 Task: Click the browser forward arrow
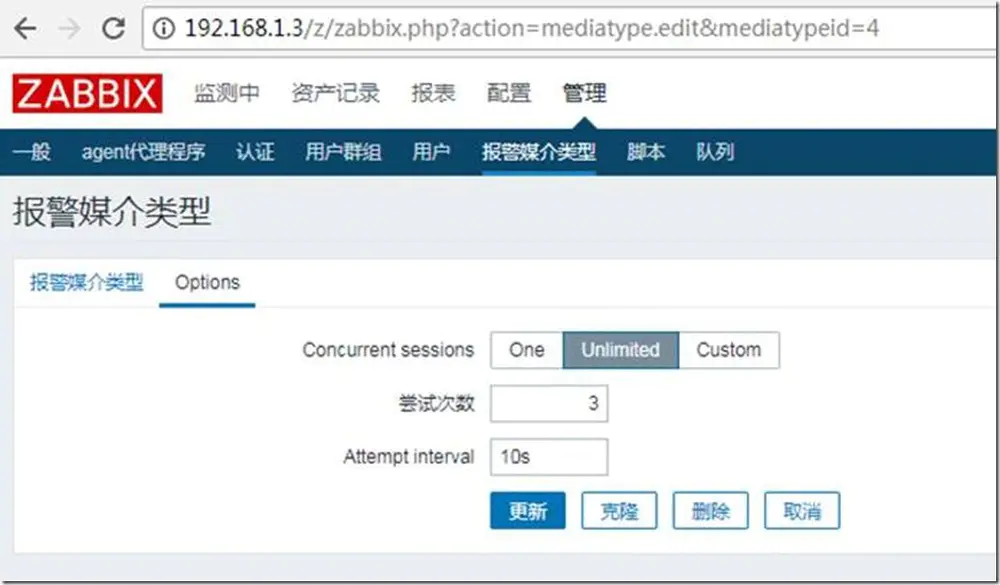[x=70, y=28]
